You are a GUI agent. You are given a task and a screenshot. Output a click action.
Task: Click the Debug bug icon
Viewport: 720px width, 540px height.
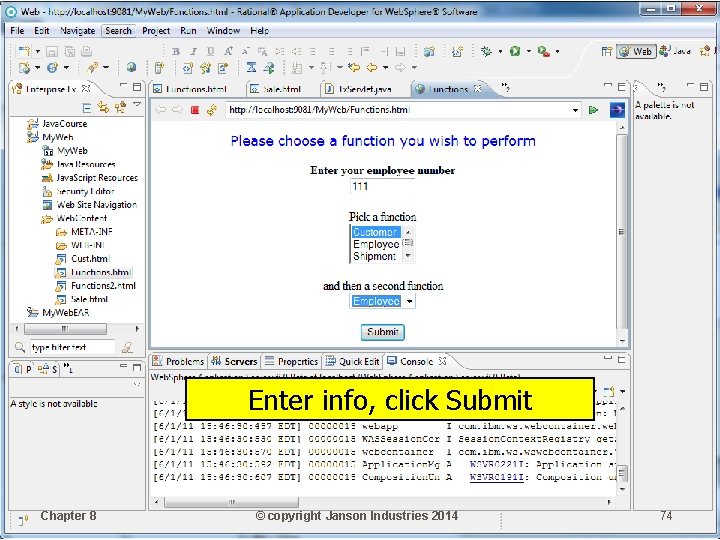coord(486,51)
